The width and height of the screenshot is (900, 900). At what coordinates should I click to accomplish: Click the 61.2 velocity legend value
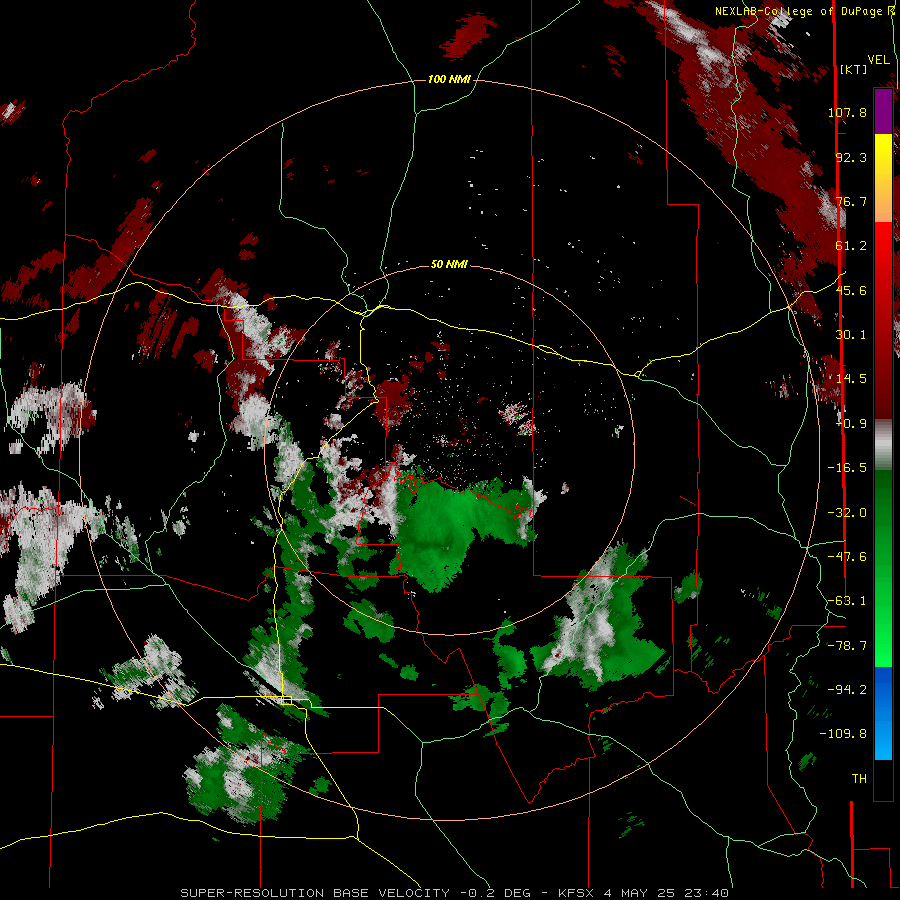[x=851, y=246]
